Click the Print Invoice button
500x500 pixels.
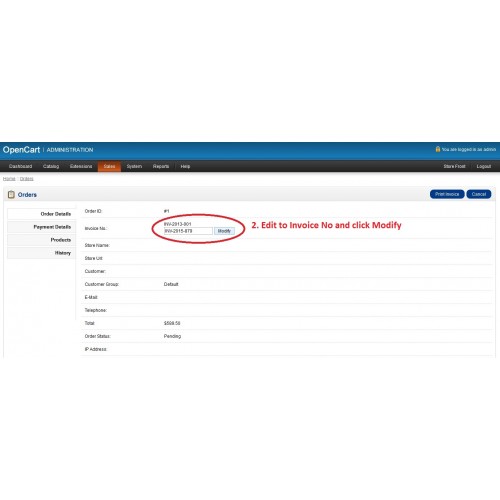point(447,194)
